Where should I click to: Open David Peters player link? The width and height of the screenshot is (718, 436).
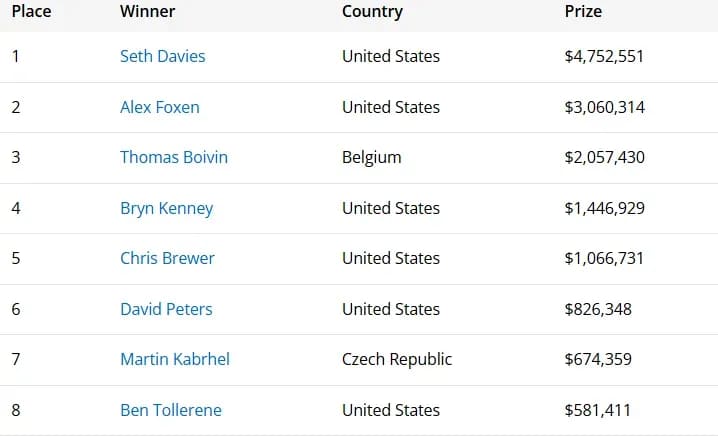(166, 309)
